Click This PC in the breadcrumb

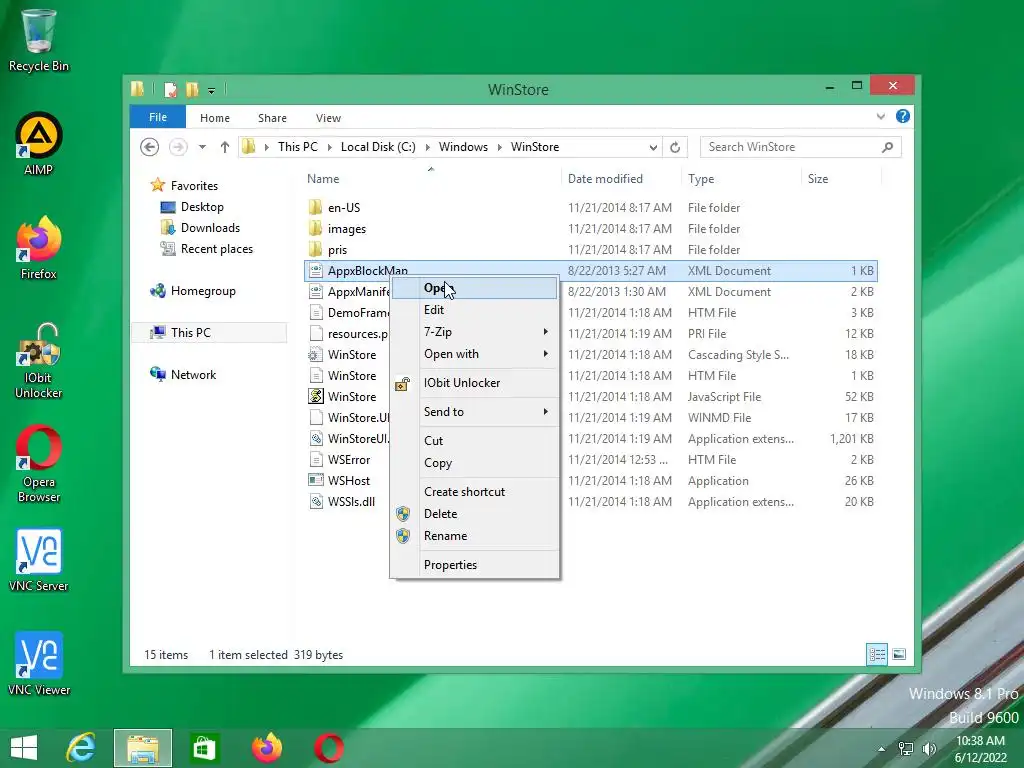click(x=298, y=147)
